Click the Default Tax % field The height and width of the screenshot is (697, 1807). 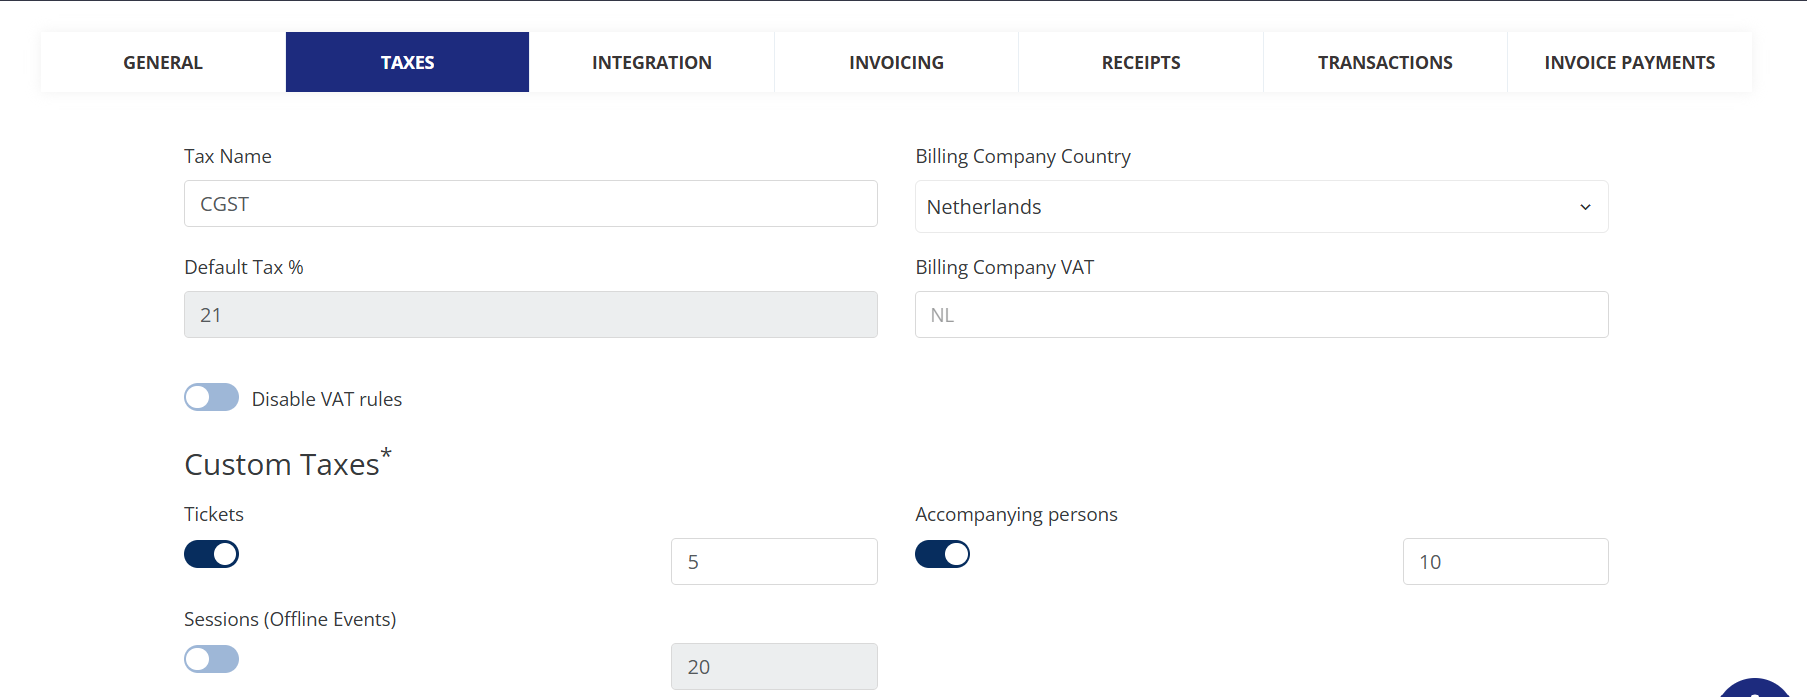click(x=531, y=315)
